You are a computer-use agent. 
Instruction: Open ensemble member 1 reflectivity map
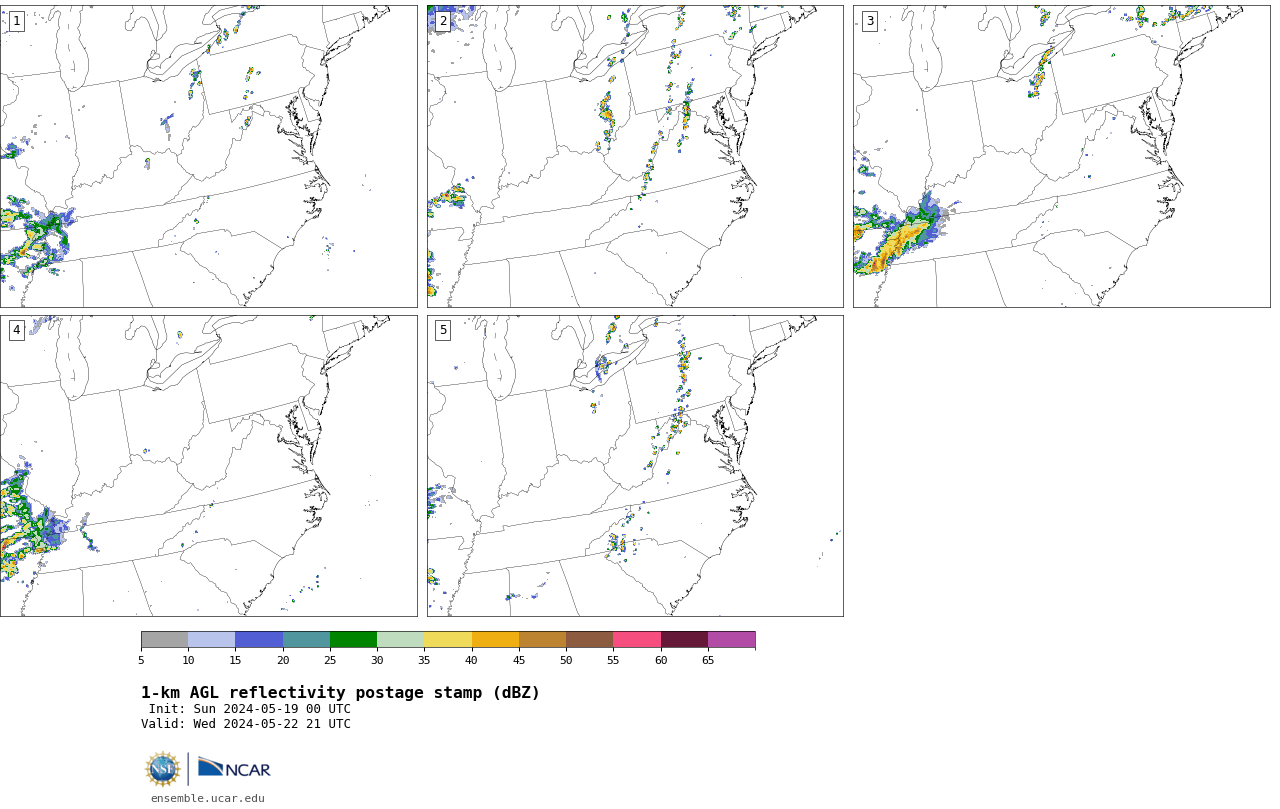coord(208,156)
